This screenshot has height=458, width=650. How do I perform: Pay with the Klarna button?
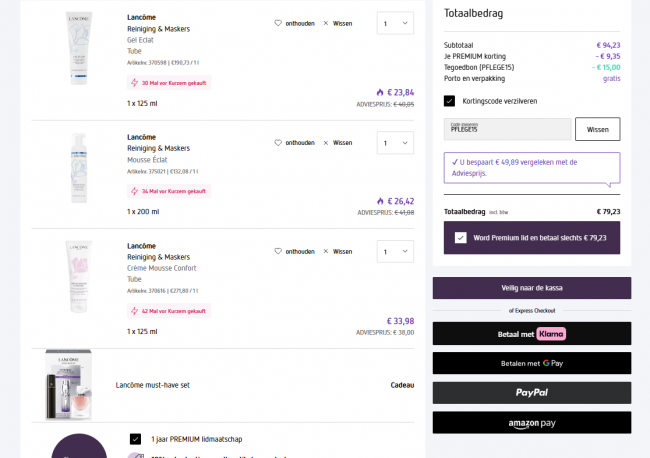pos(531,334)
